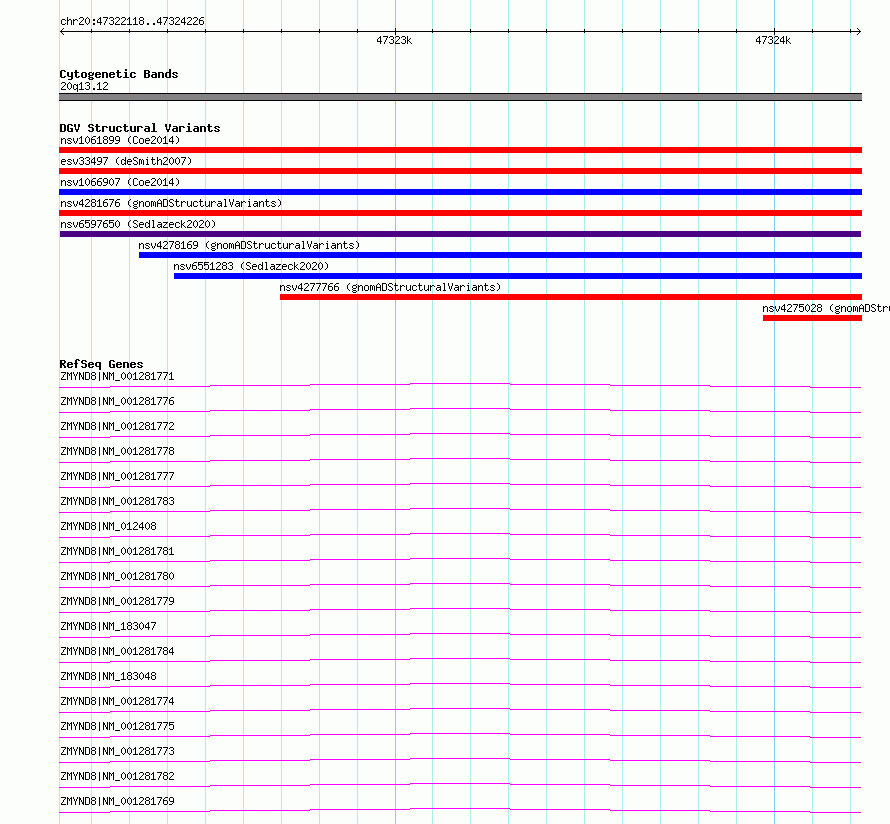Select the Cytogenetic Bands track title
Screen dimensions: 890x824
tap(119, 74)
